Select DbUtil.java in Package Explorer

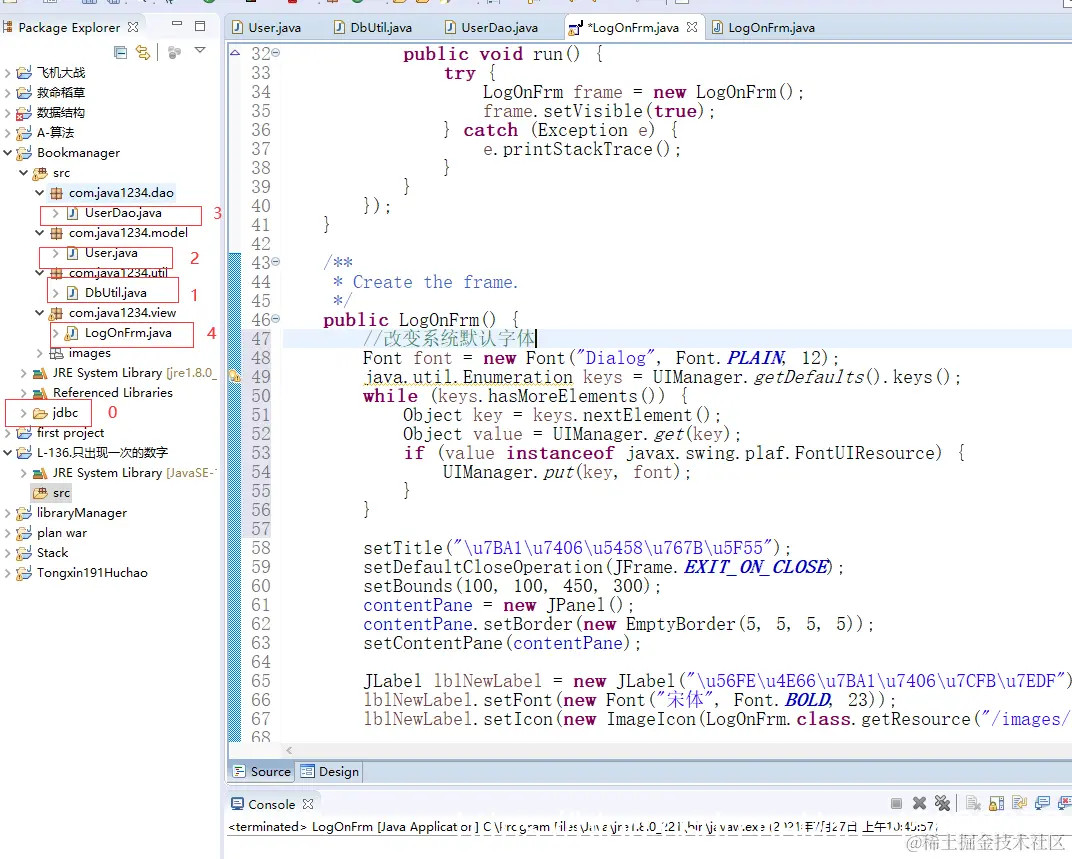pyautogui.click(x=116, y=293)
